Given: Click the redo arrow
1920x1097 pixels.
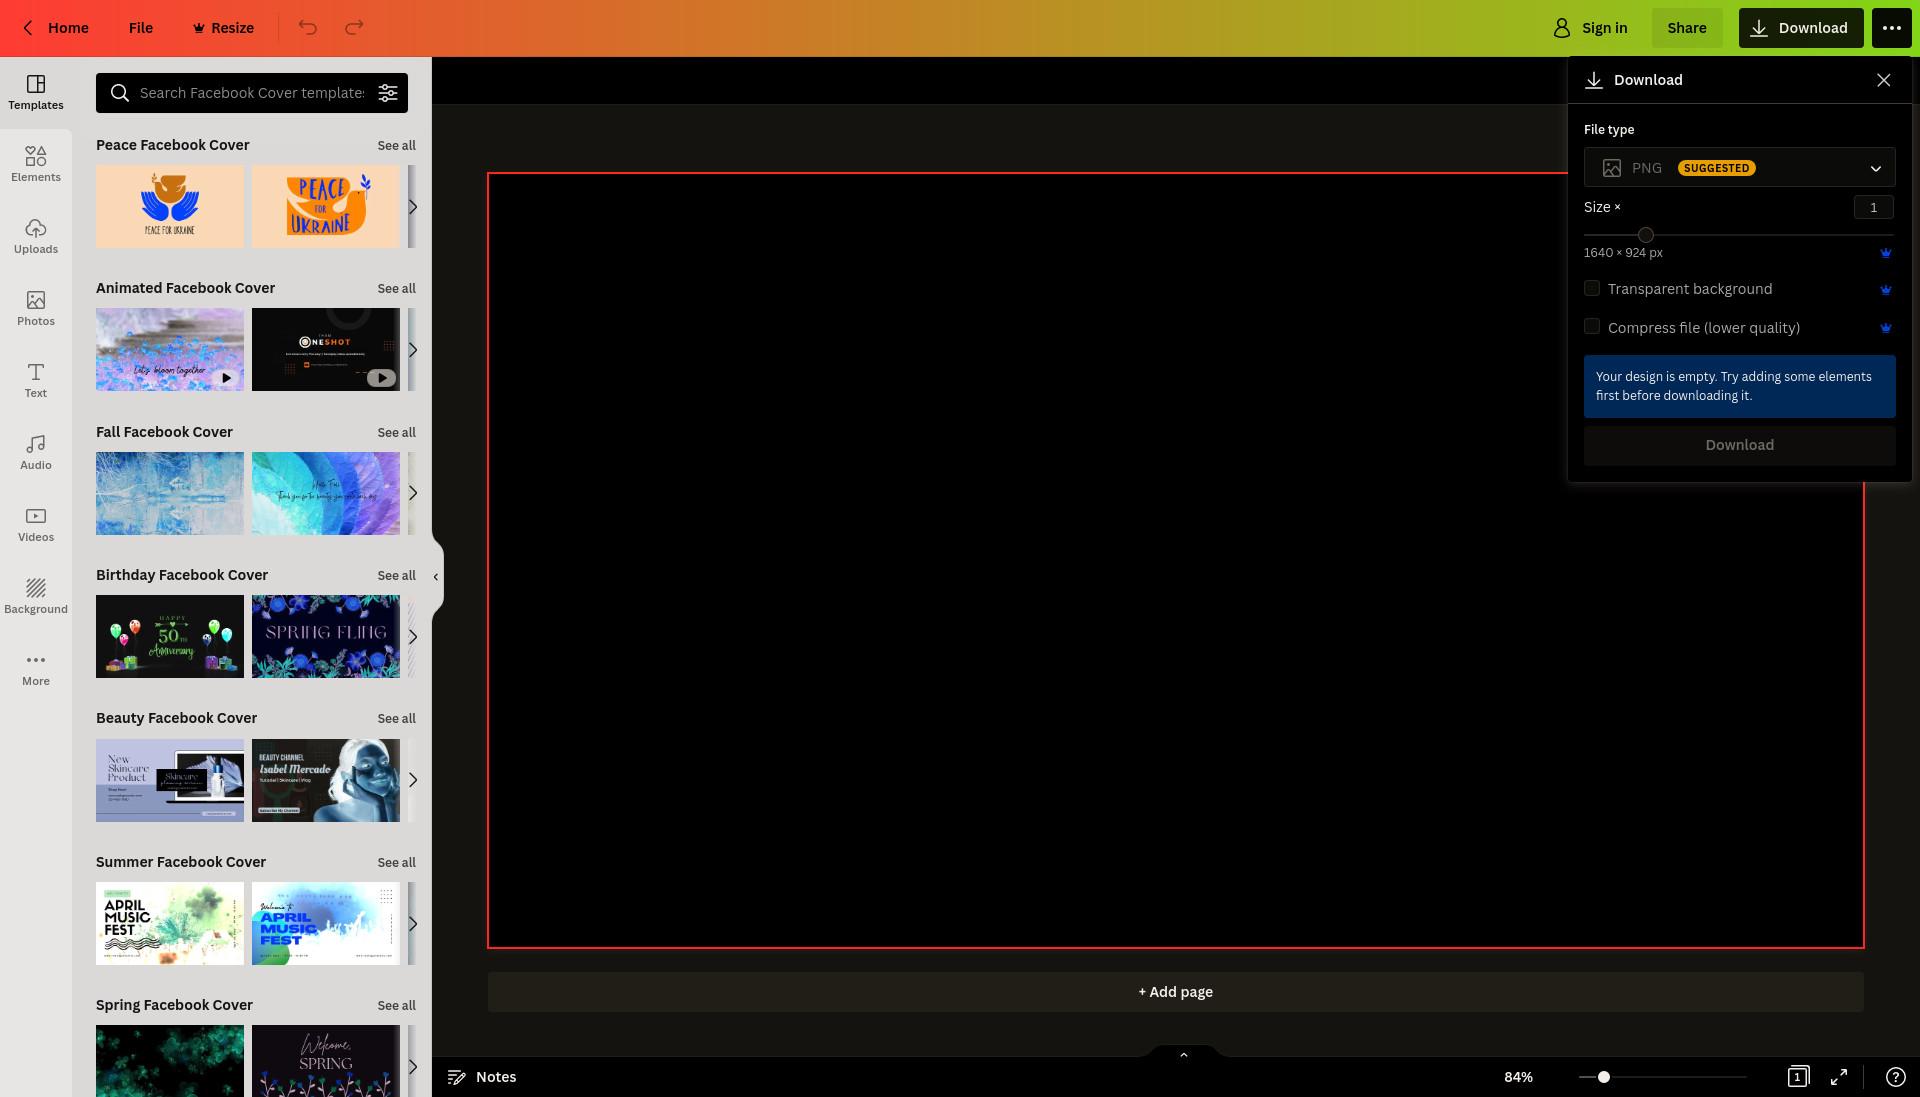Looking at the screenshot, I should [354, 28].
